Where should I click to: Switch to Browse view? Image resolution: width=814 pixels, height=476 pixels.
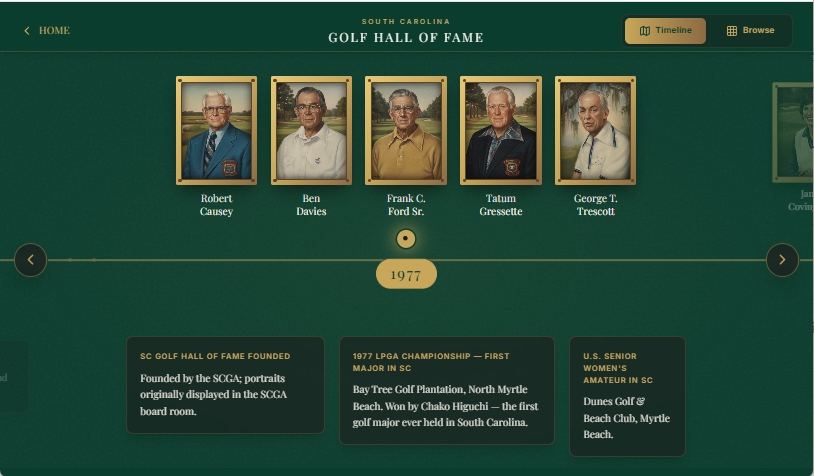(750, 31)
